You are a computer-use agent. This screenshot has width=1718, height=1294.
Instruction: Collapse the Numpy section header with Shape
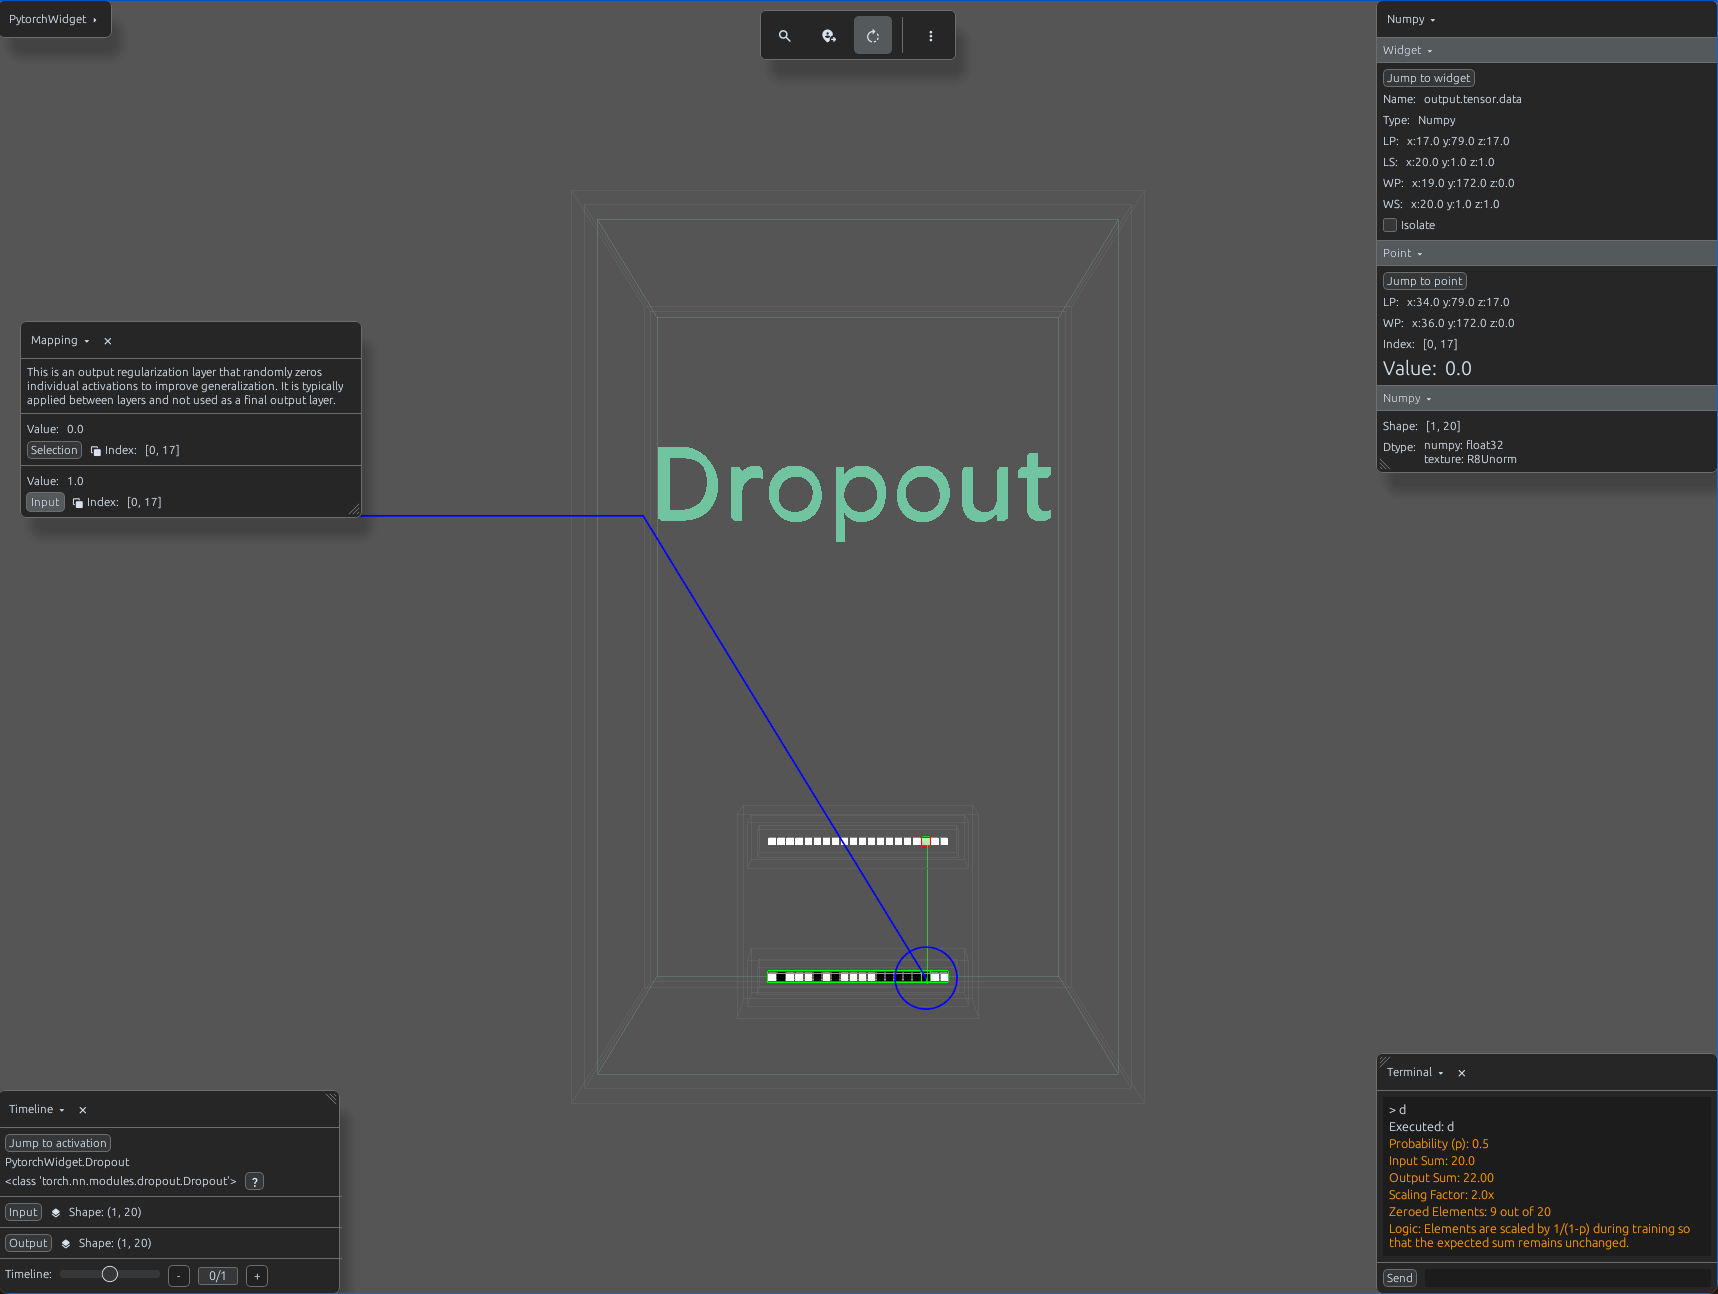(1547, 398)
